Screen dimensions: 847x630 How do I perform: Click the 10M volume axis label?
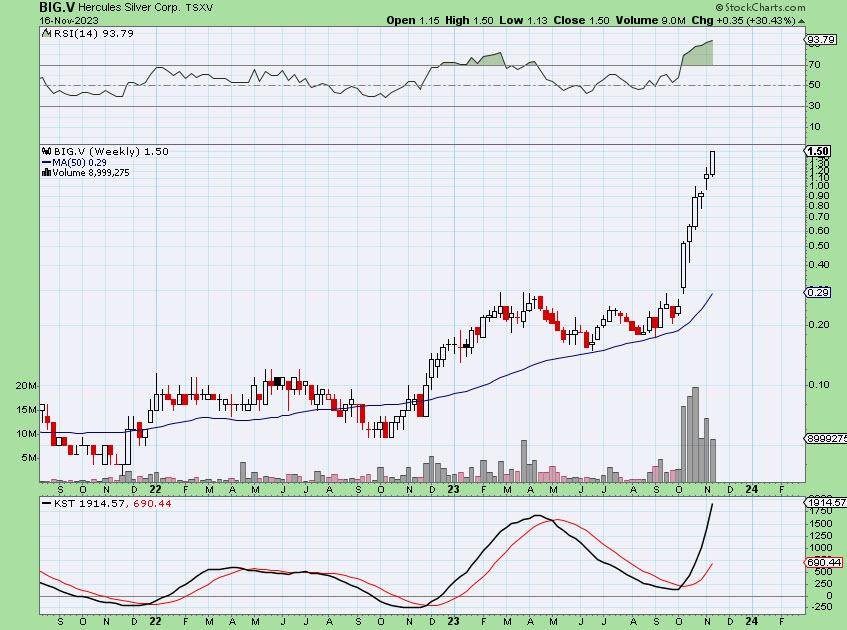coord(26,434)
